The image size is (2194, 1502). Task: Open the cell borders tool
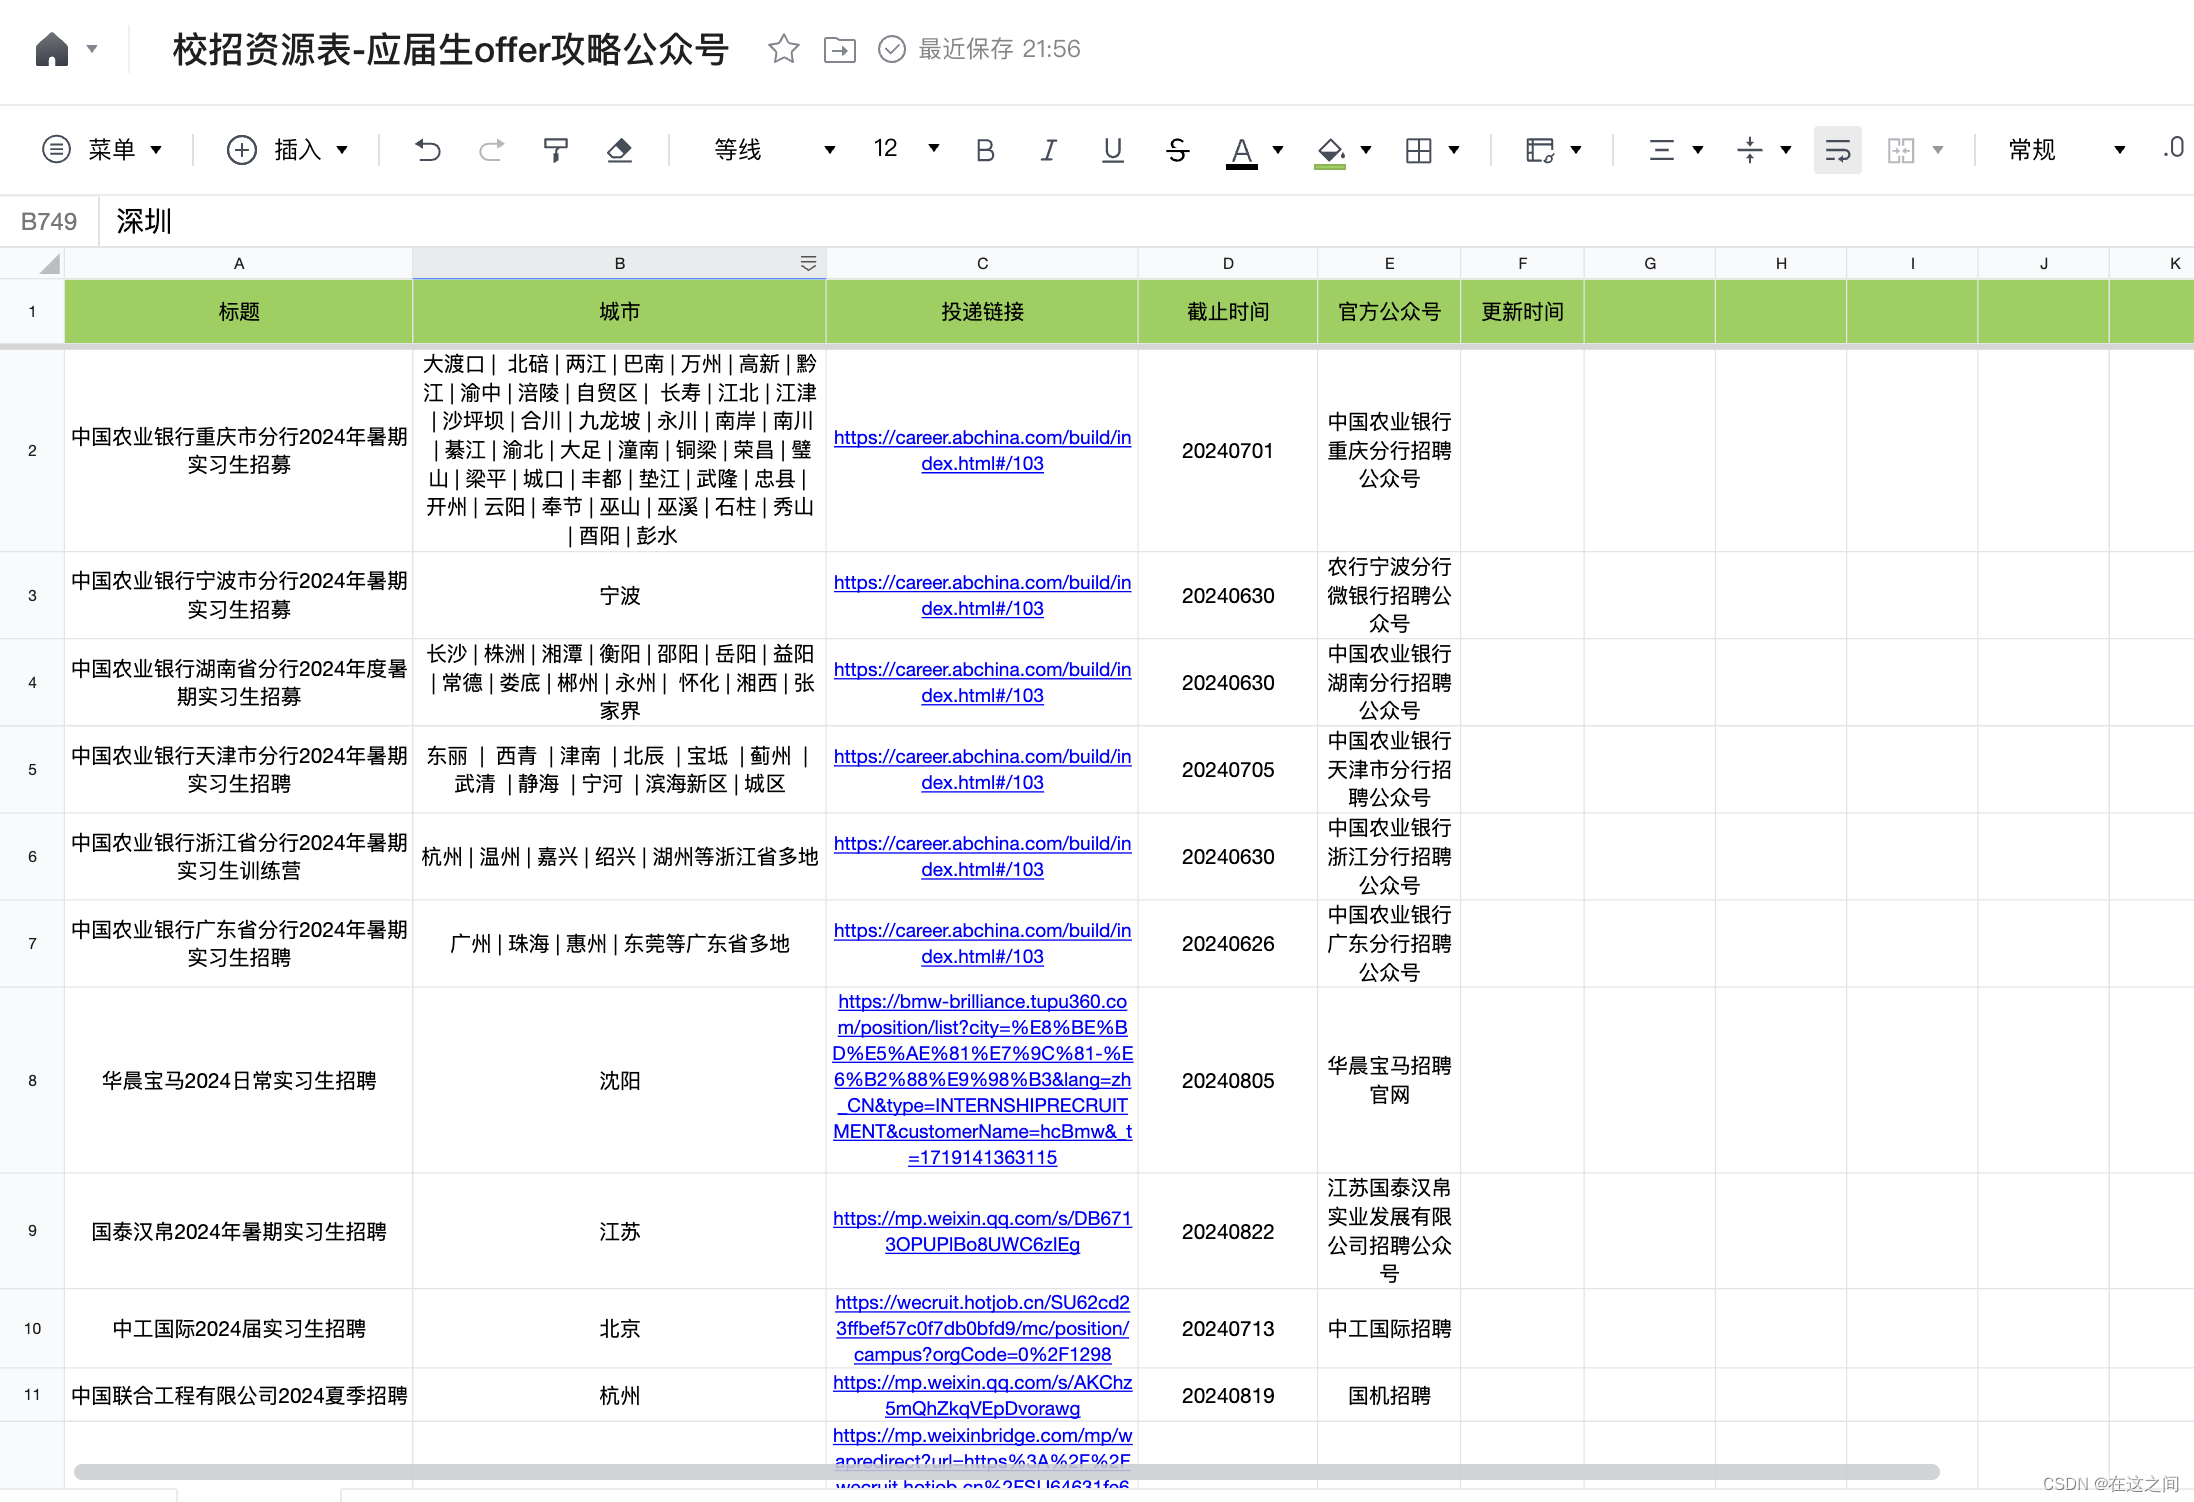pyautogui.click(x=1418, y=150)
